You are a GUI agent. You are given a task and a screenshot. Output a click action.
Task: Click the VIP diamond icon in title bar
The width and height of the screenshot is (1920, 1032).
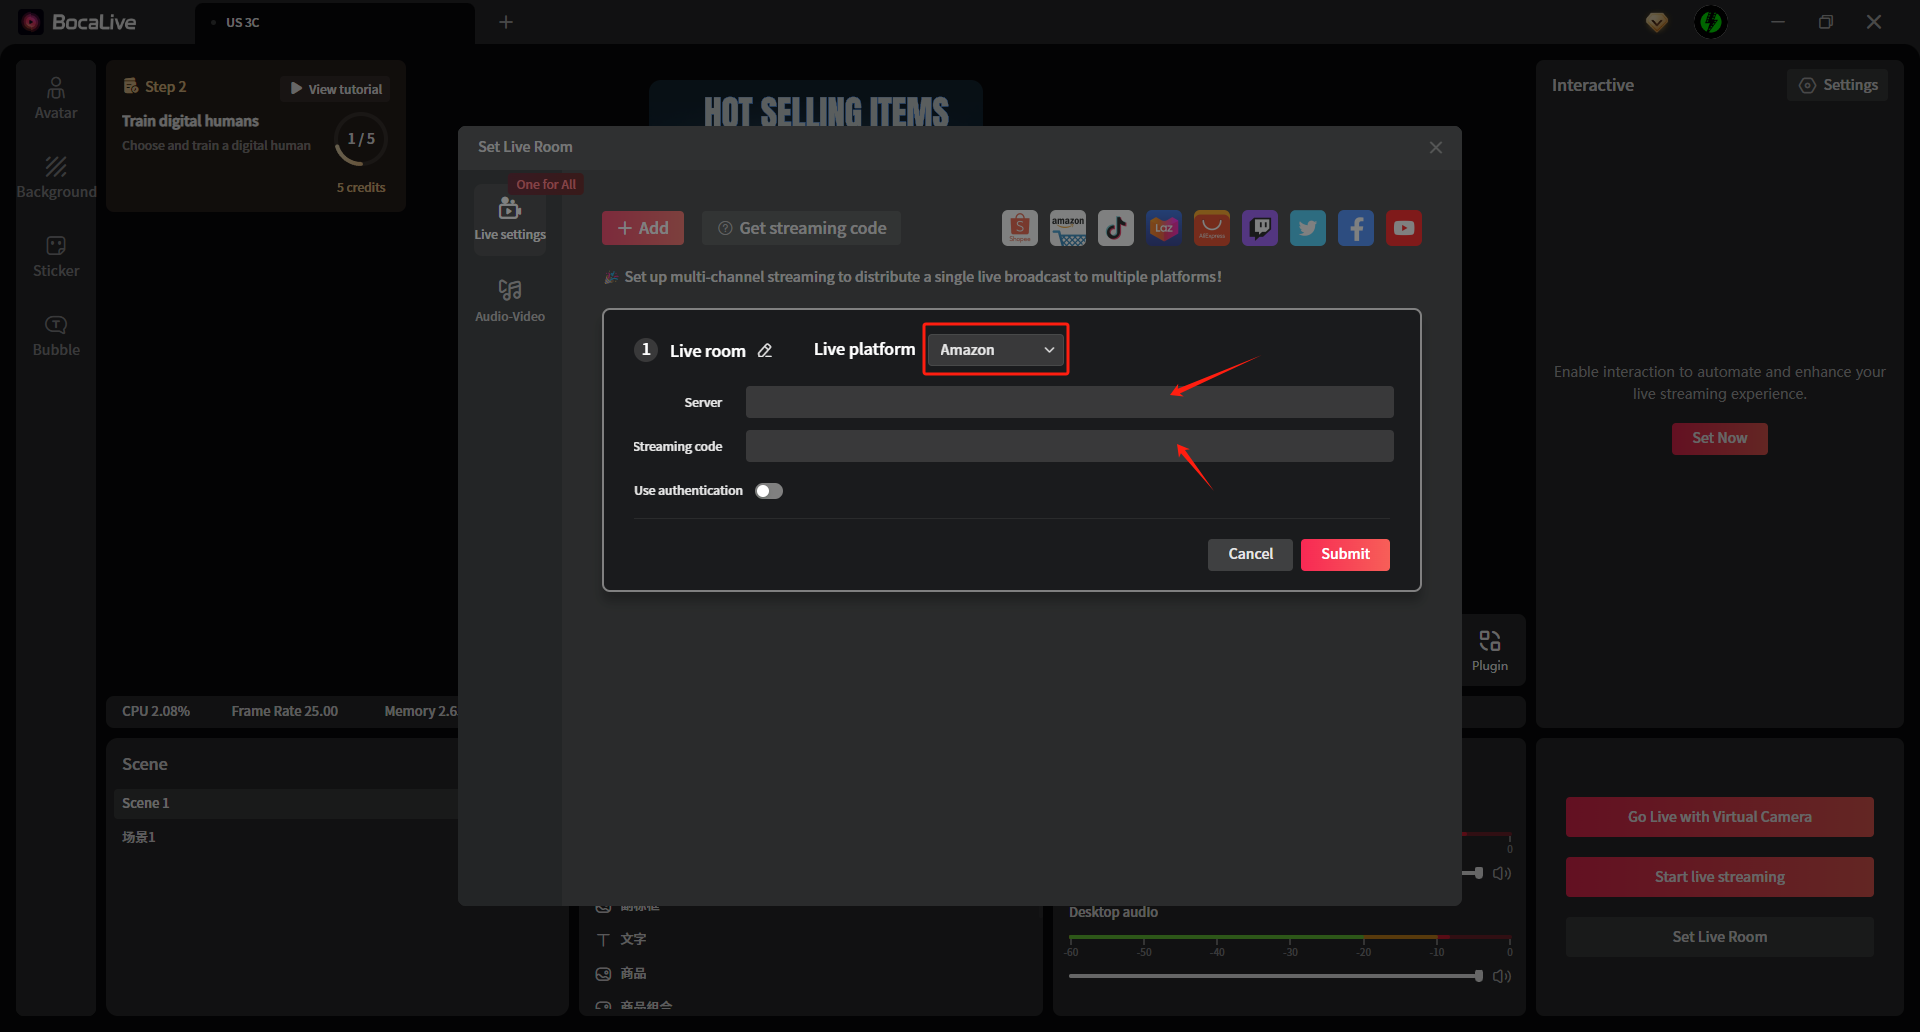(1656, 22)
